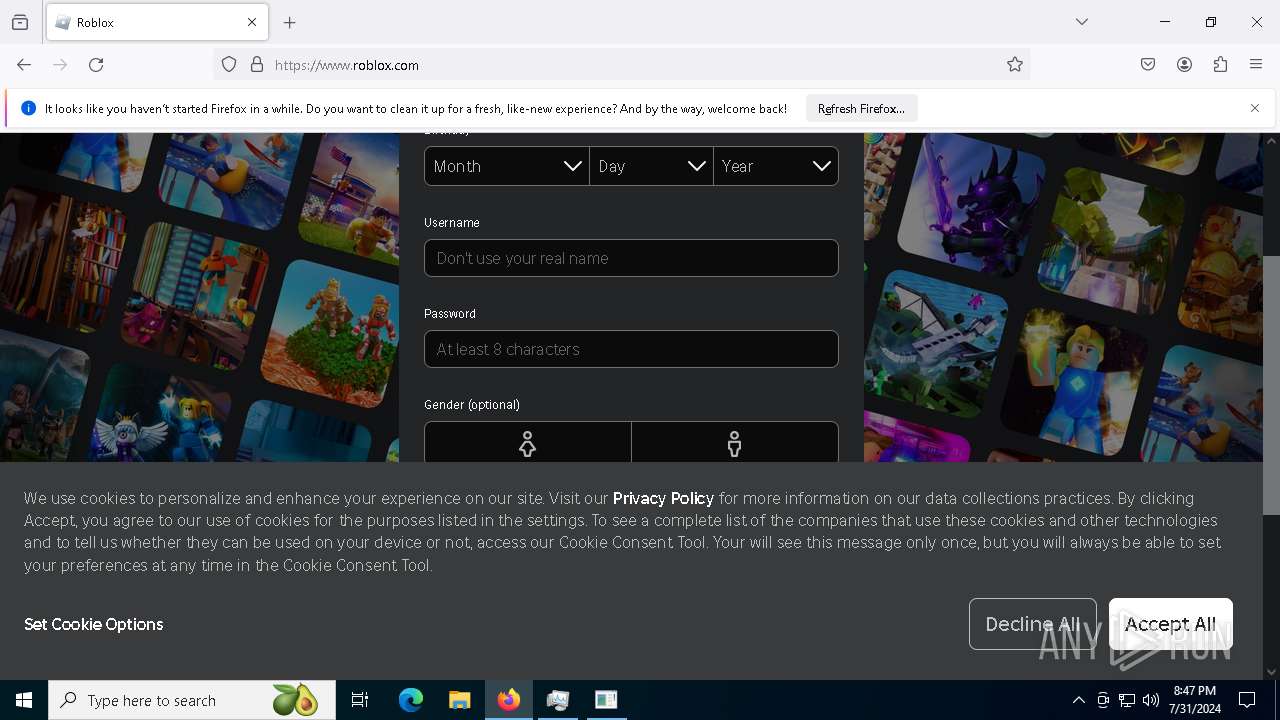Open the Firefox account icon
The height and width of the screenshot is (720, 1280).
(1184, 65)
